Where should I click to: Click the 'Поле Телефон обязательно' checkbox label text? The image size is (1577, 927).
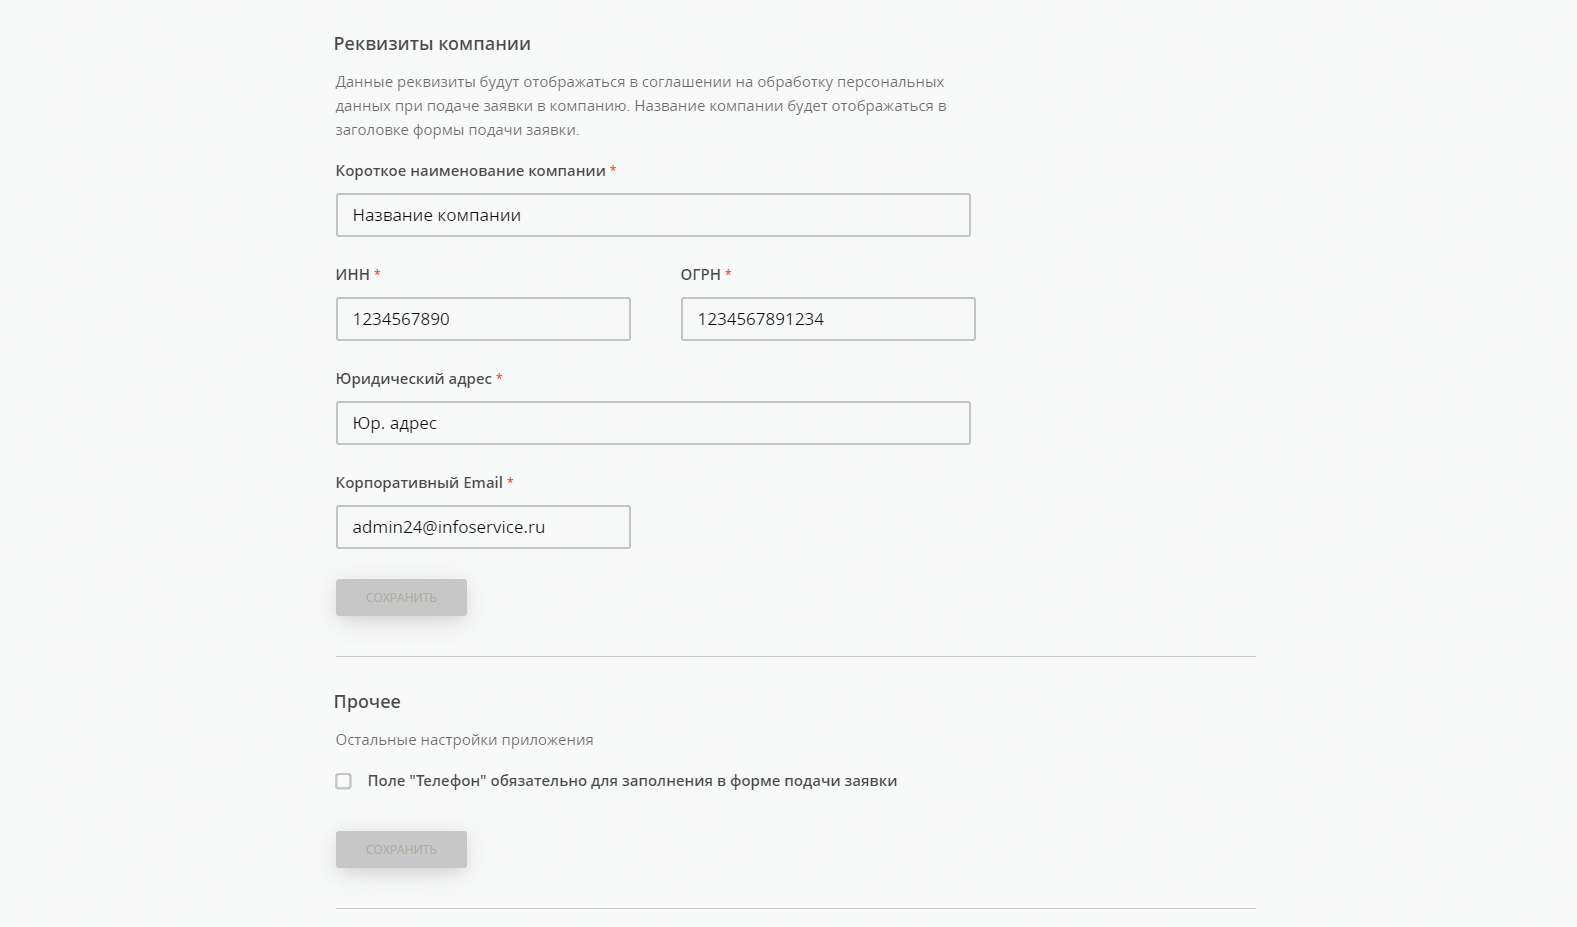[632, 781]
